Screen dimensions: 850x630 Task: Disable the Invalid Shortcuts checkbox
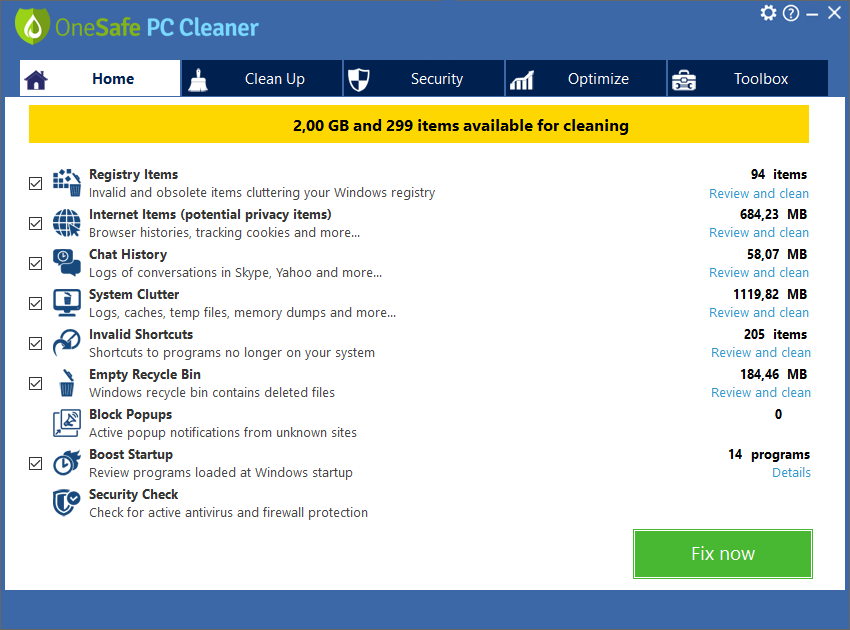click(x=35, y=343)
